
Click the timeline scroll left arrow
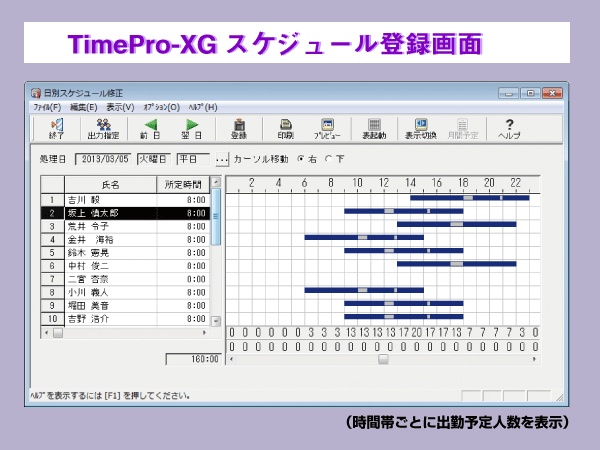[x=231, y=359]
